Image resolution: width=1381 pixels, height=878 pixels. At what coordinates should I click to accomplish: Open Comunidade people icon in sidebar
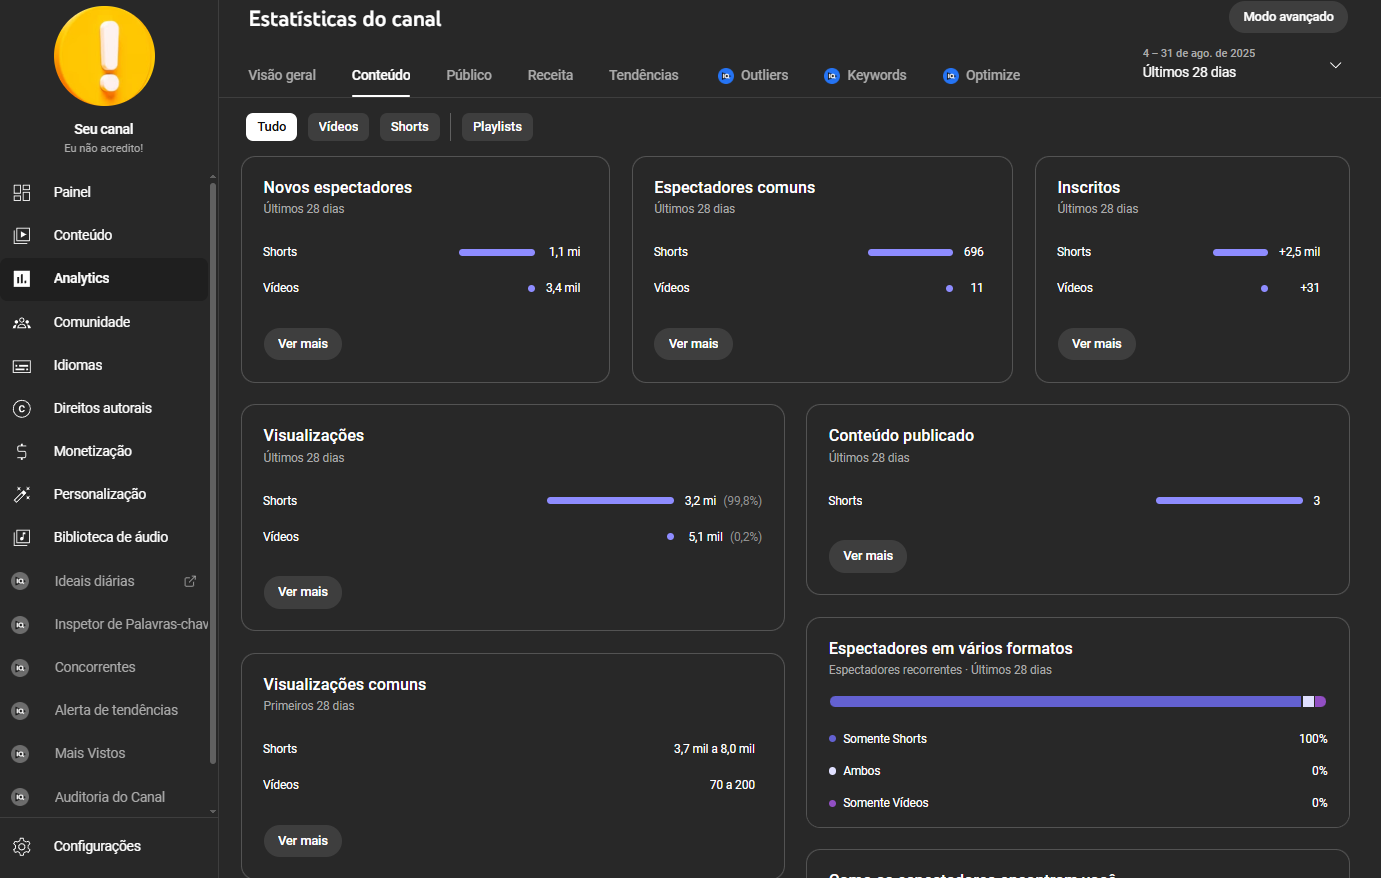22,322
